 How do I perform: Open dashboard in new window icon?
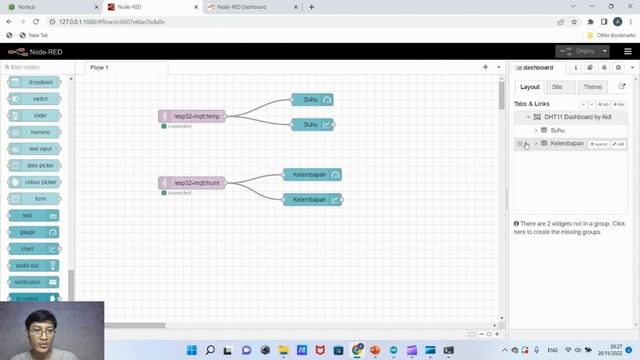click(622, 87)
